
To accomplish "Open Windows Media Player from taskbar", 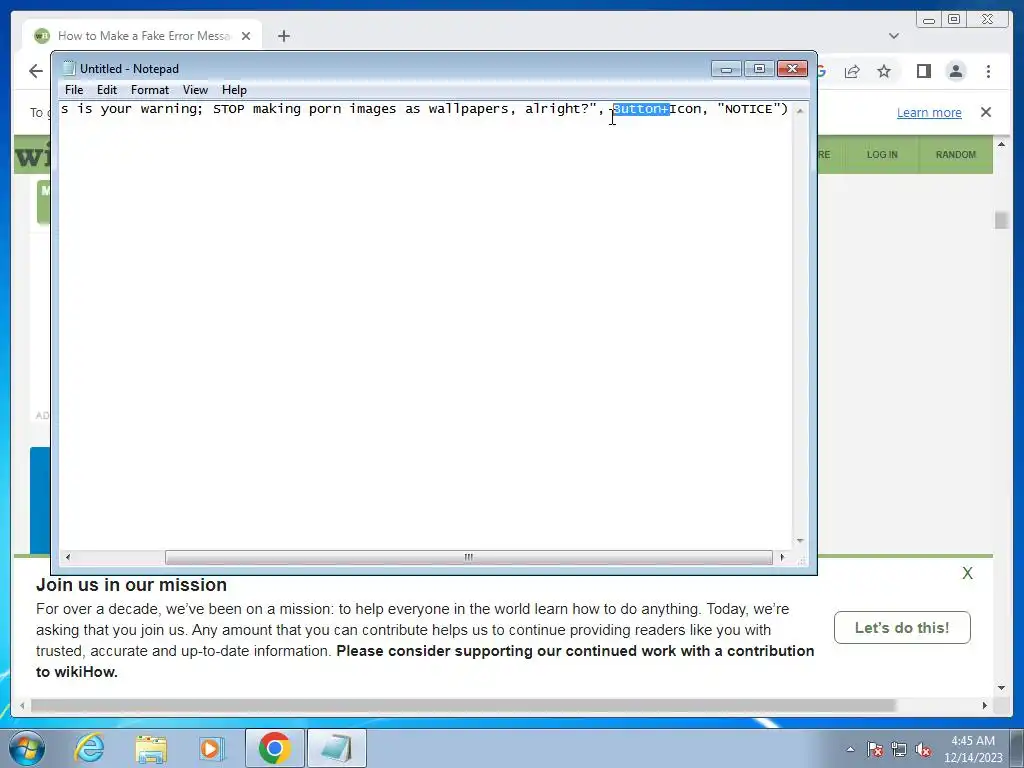I will 211,748.
